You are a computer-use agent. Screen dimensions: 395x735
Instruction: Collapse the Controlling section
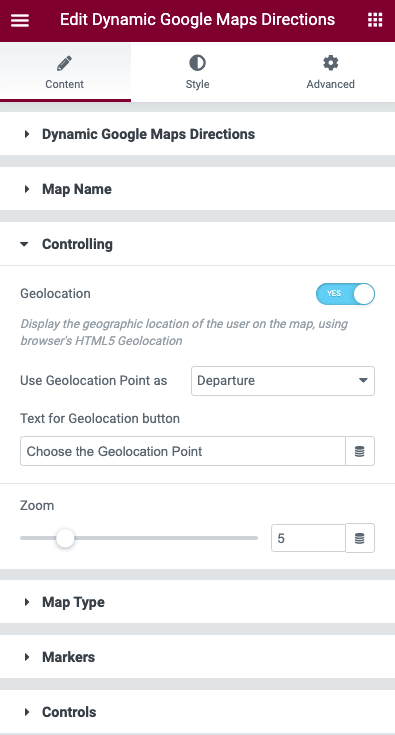pyautogui.click(x=197, y=244)
